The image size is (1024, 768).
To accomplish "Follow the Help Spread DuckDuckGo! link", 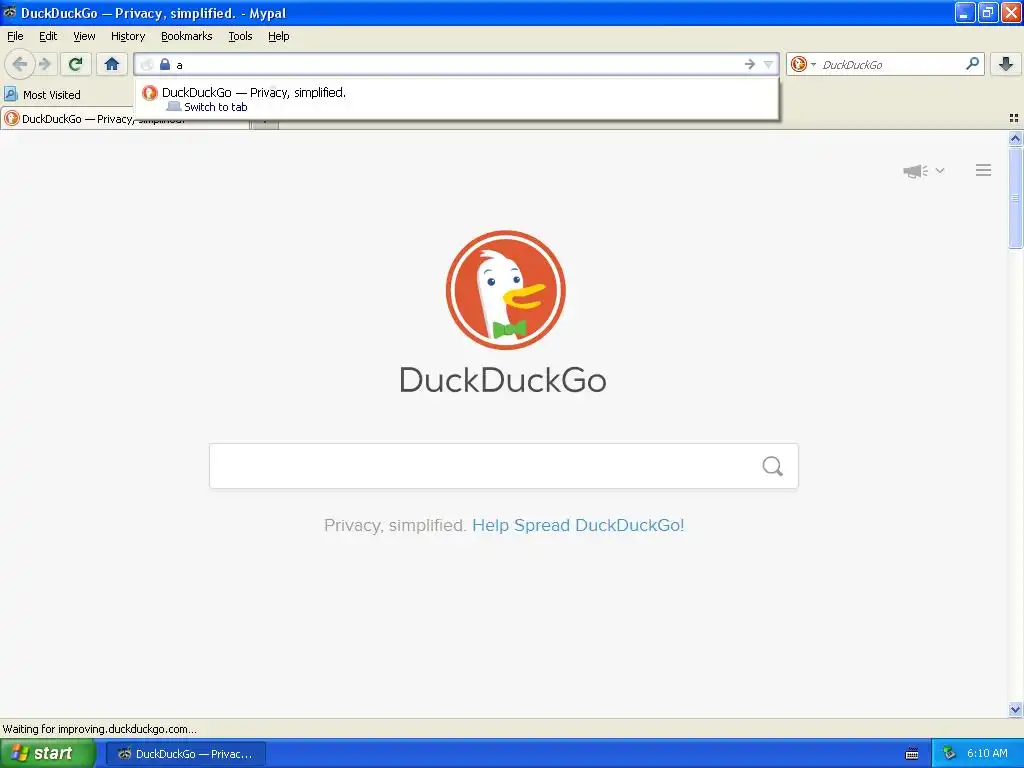I will click(578, 525).
